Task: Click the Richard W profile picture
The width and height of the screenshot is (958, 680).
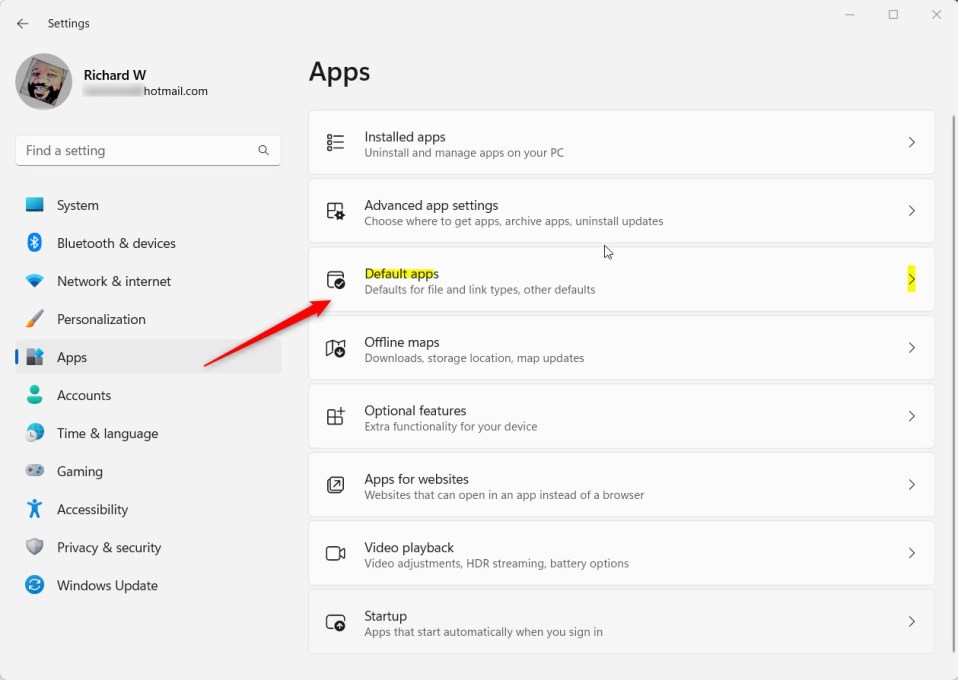Action: (43, 81)
